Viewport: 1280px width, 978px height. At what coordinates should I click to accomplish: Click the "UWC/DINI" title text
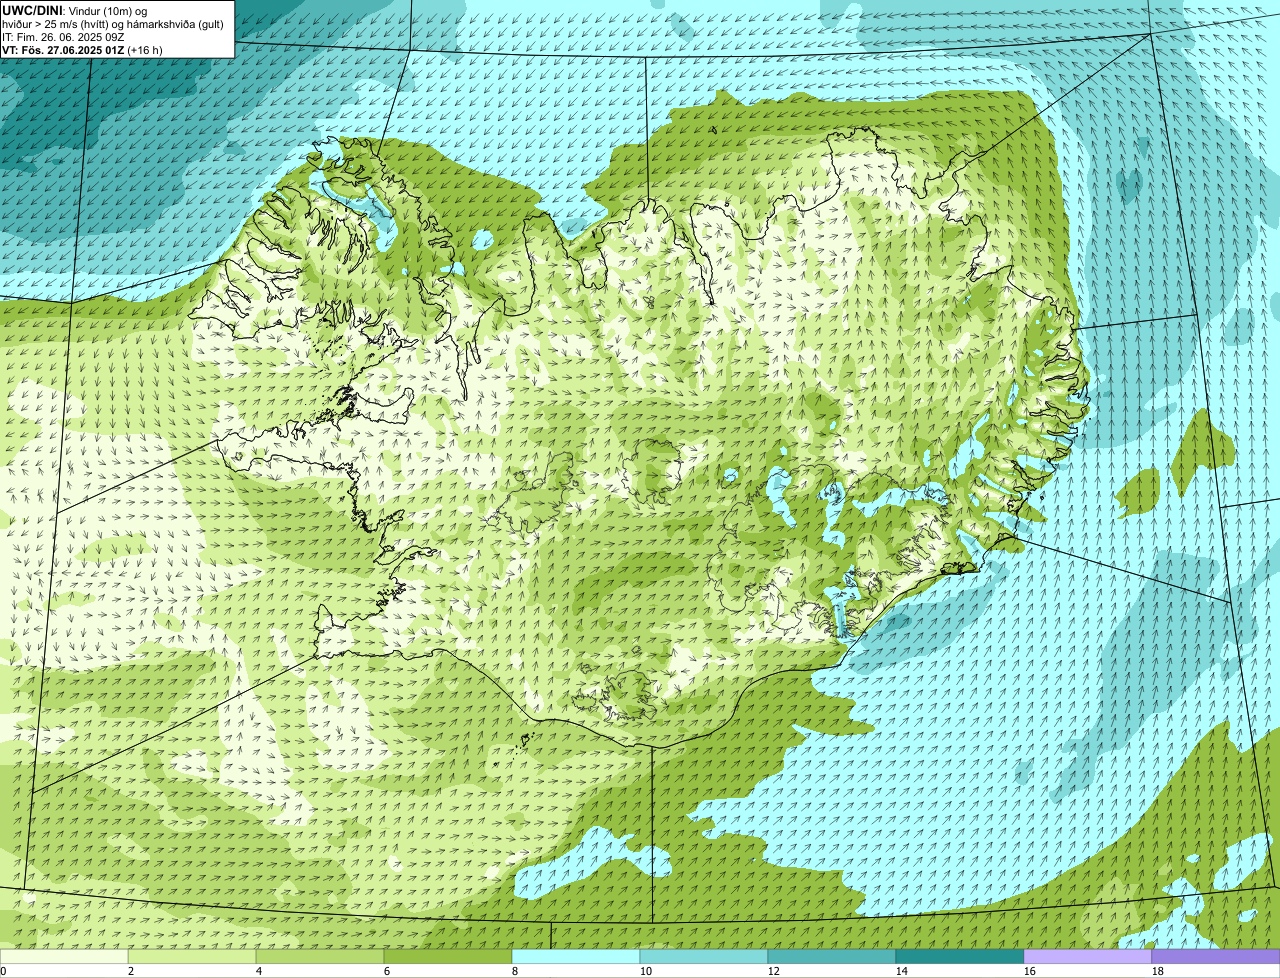pos(32,10)
